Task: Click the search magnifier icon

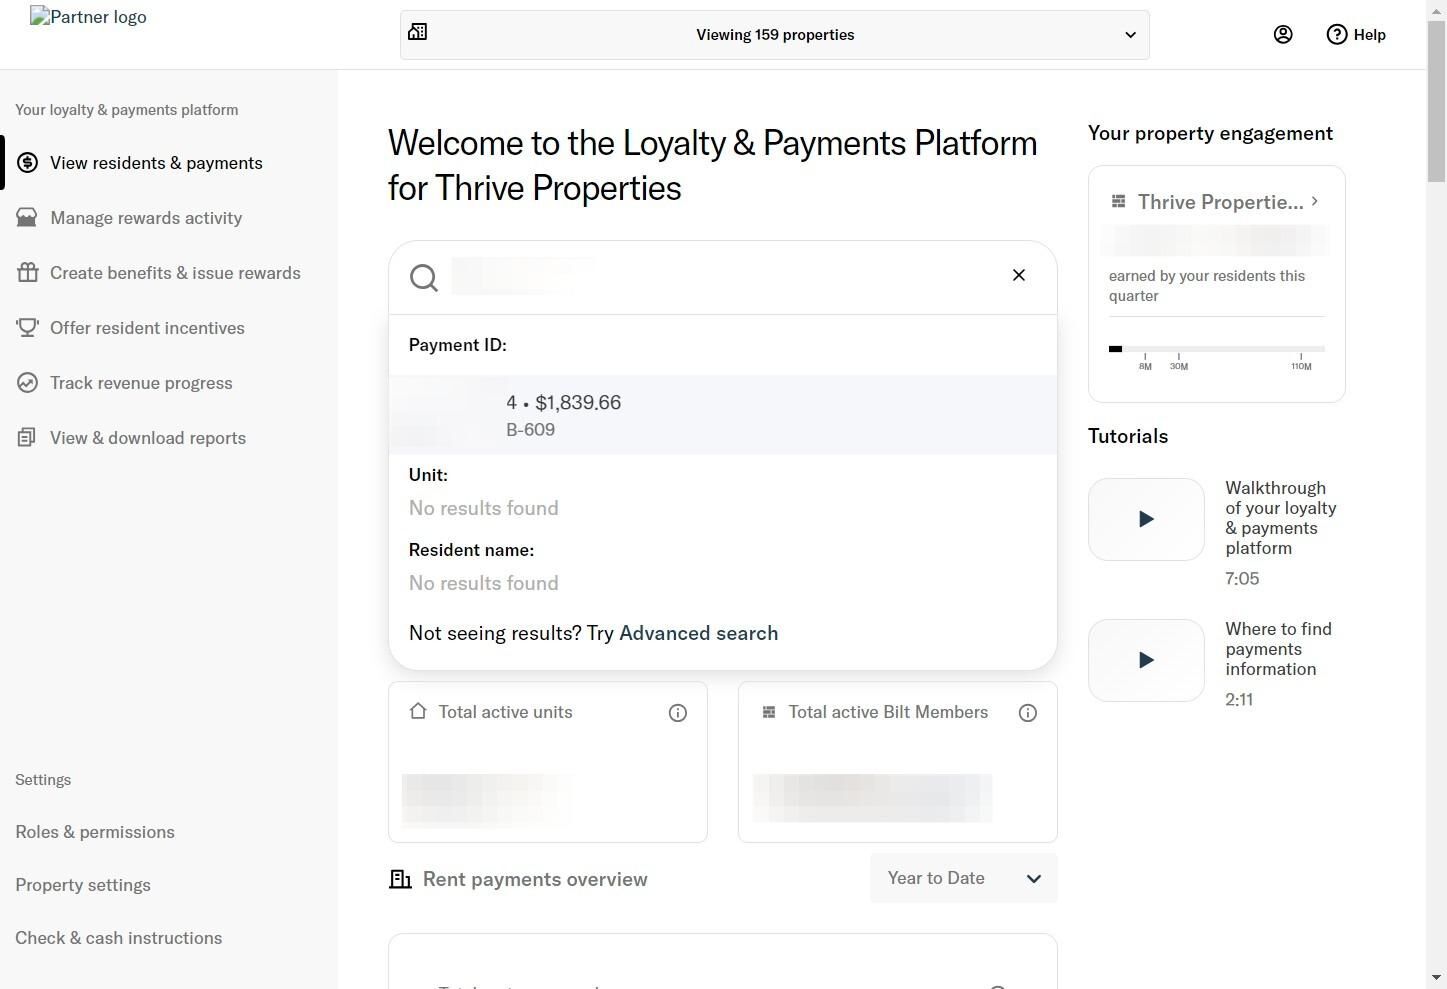Action: tap(424, 278)
